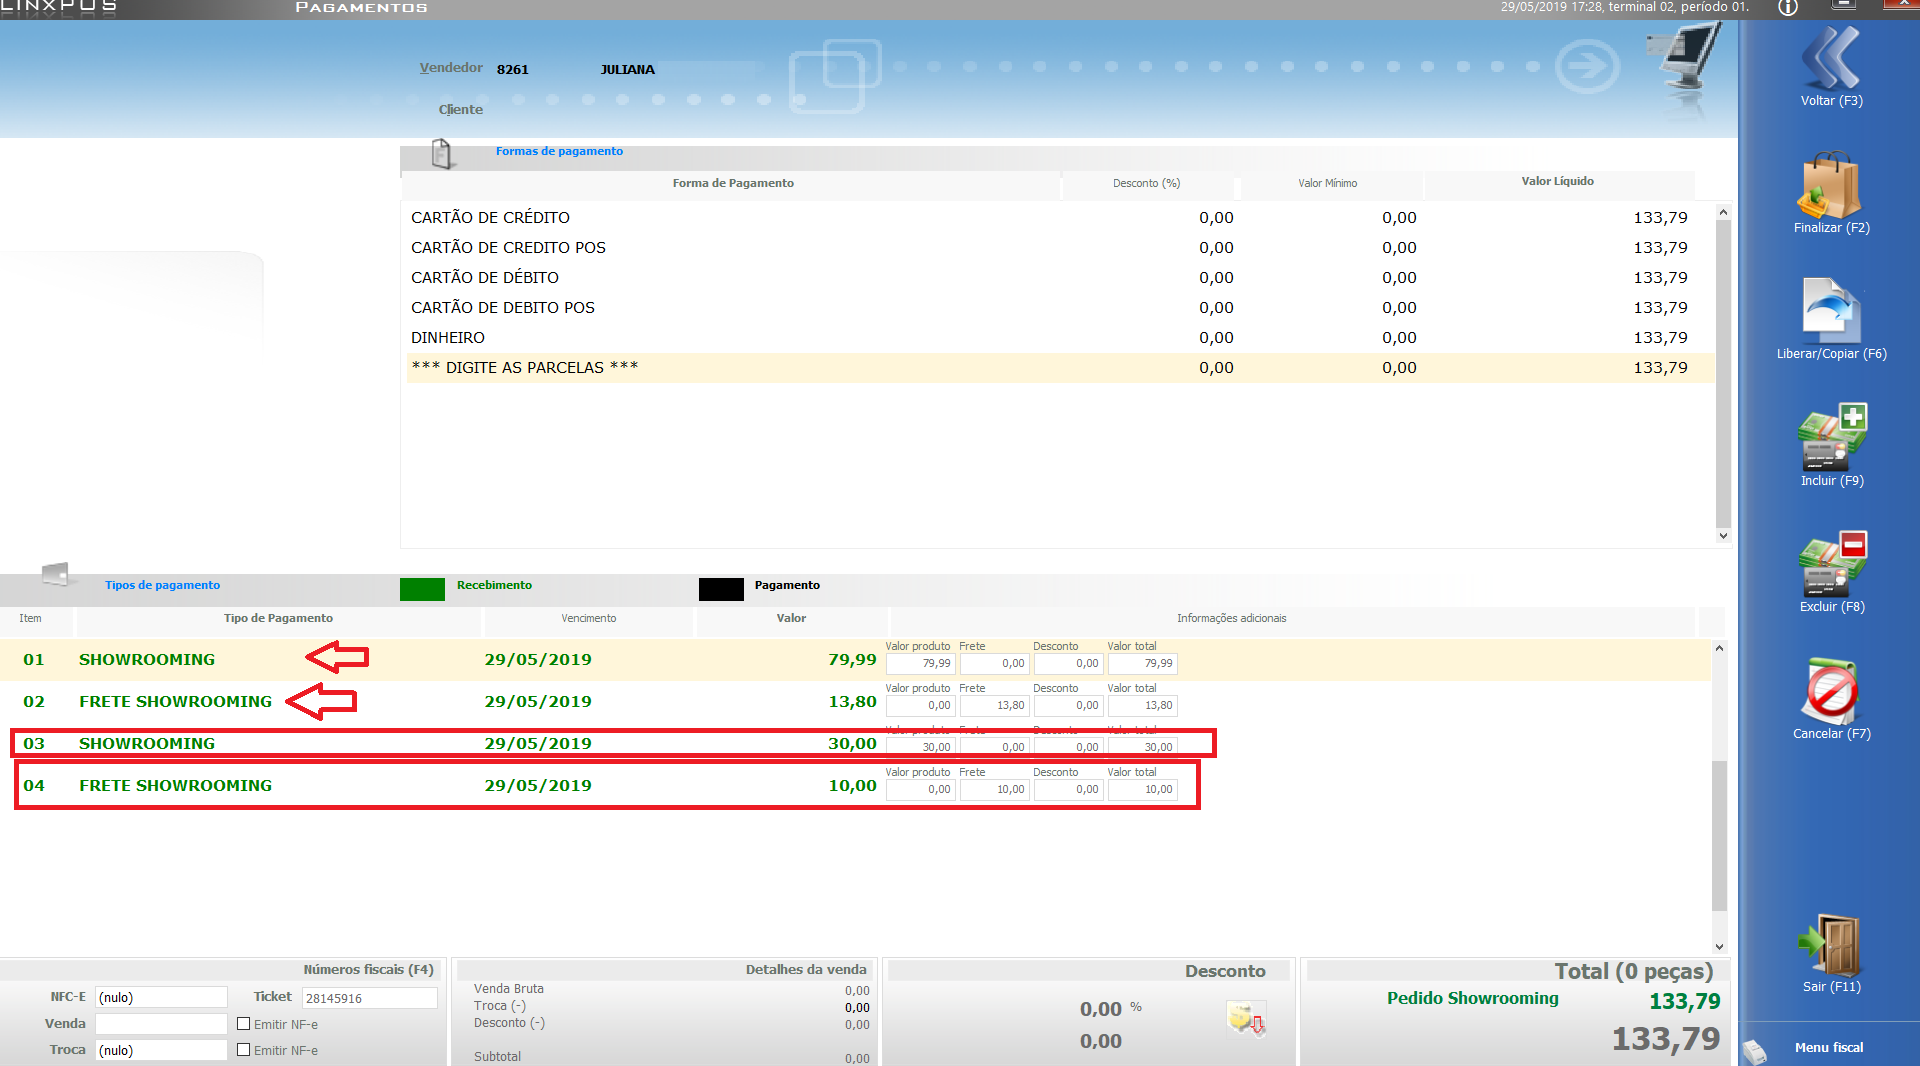This screenshot has height=1066, width=1920.
Task: Click the Finalizar (F2) shopping bag icon
Action: pos(1830,186)
